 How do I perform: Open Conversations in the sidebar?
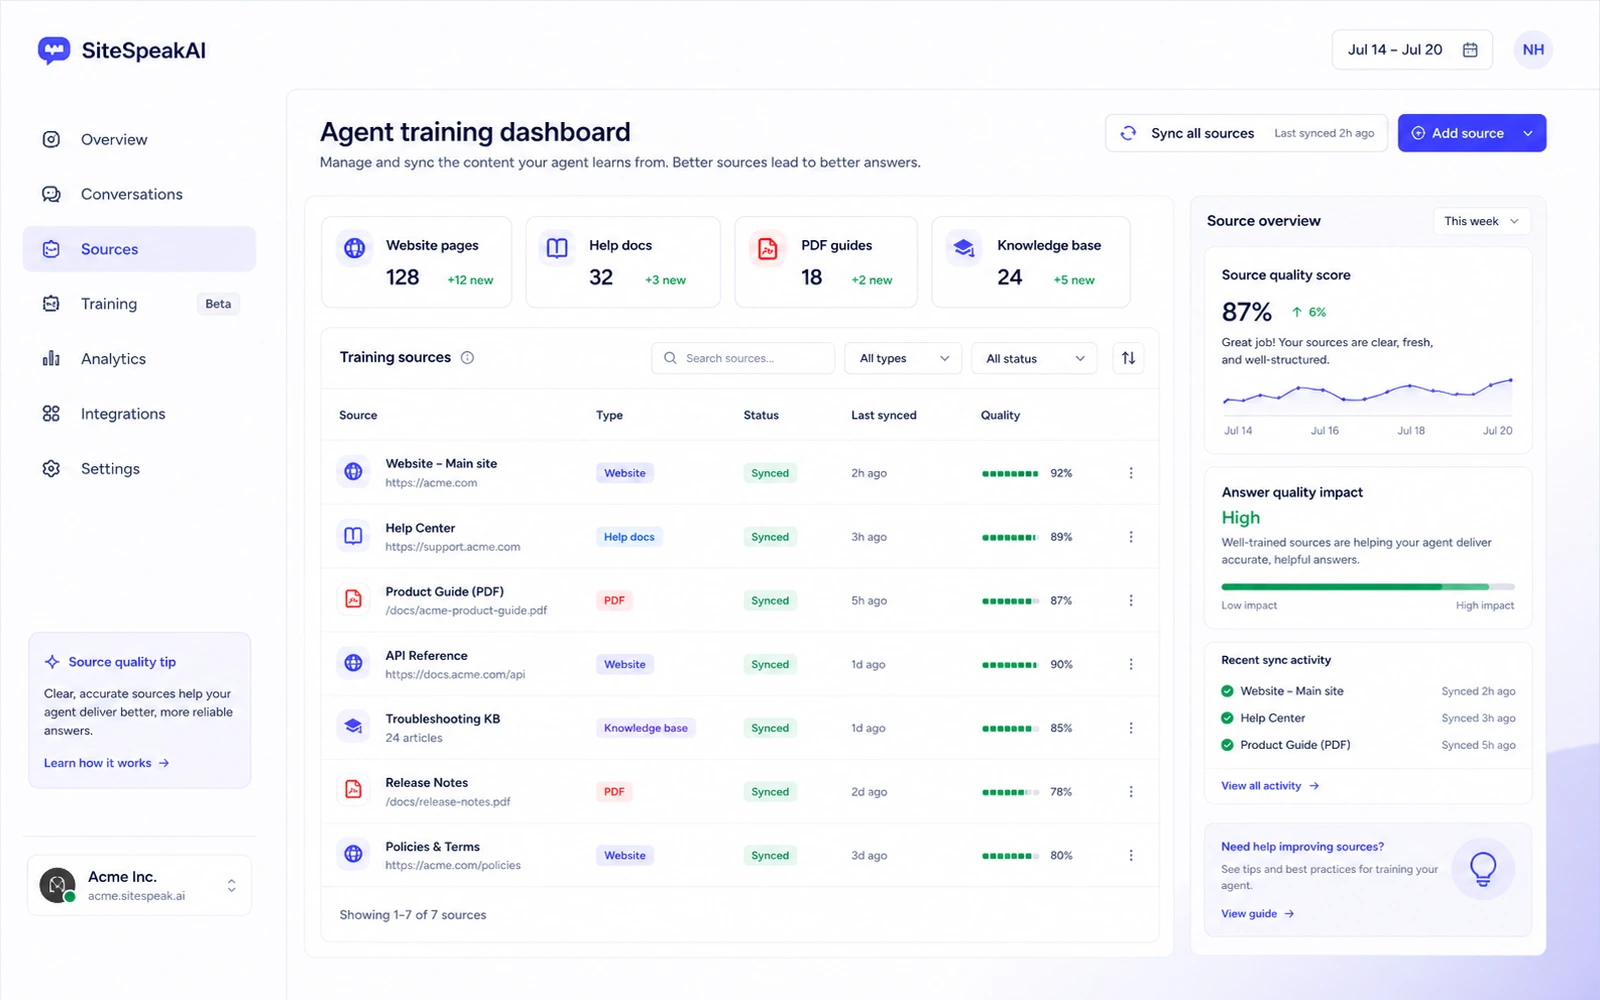click(x=139, y=194)
